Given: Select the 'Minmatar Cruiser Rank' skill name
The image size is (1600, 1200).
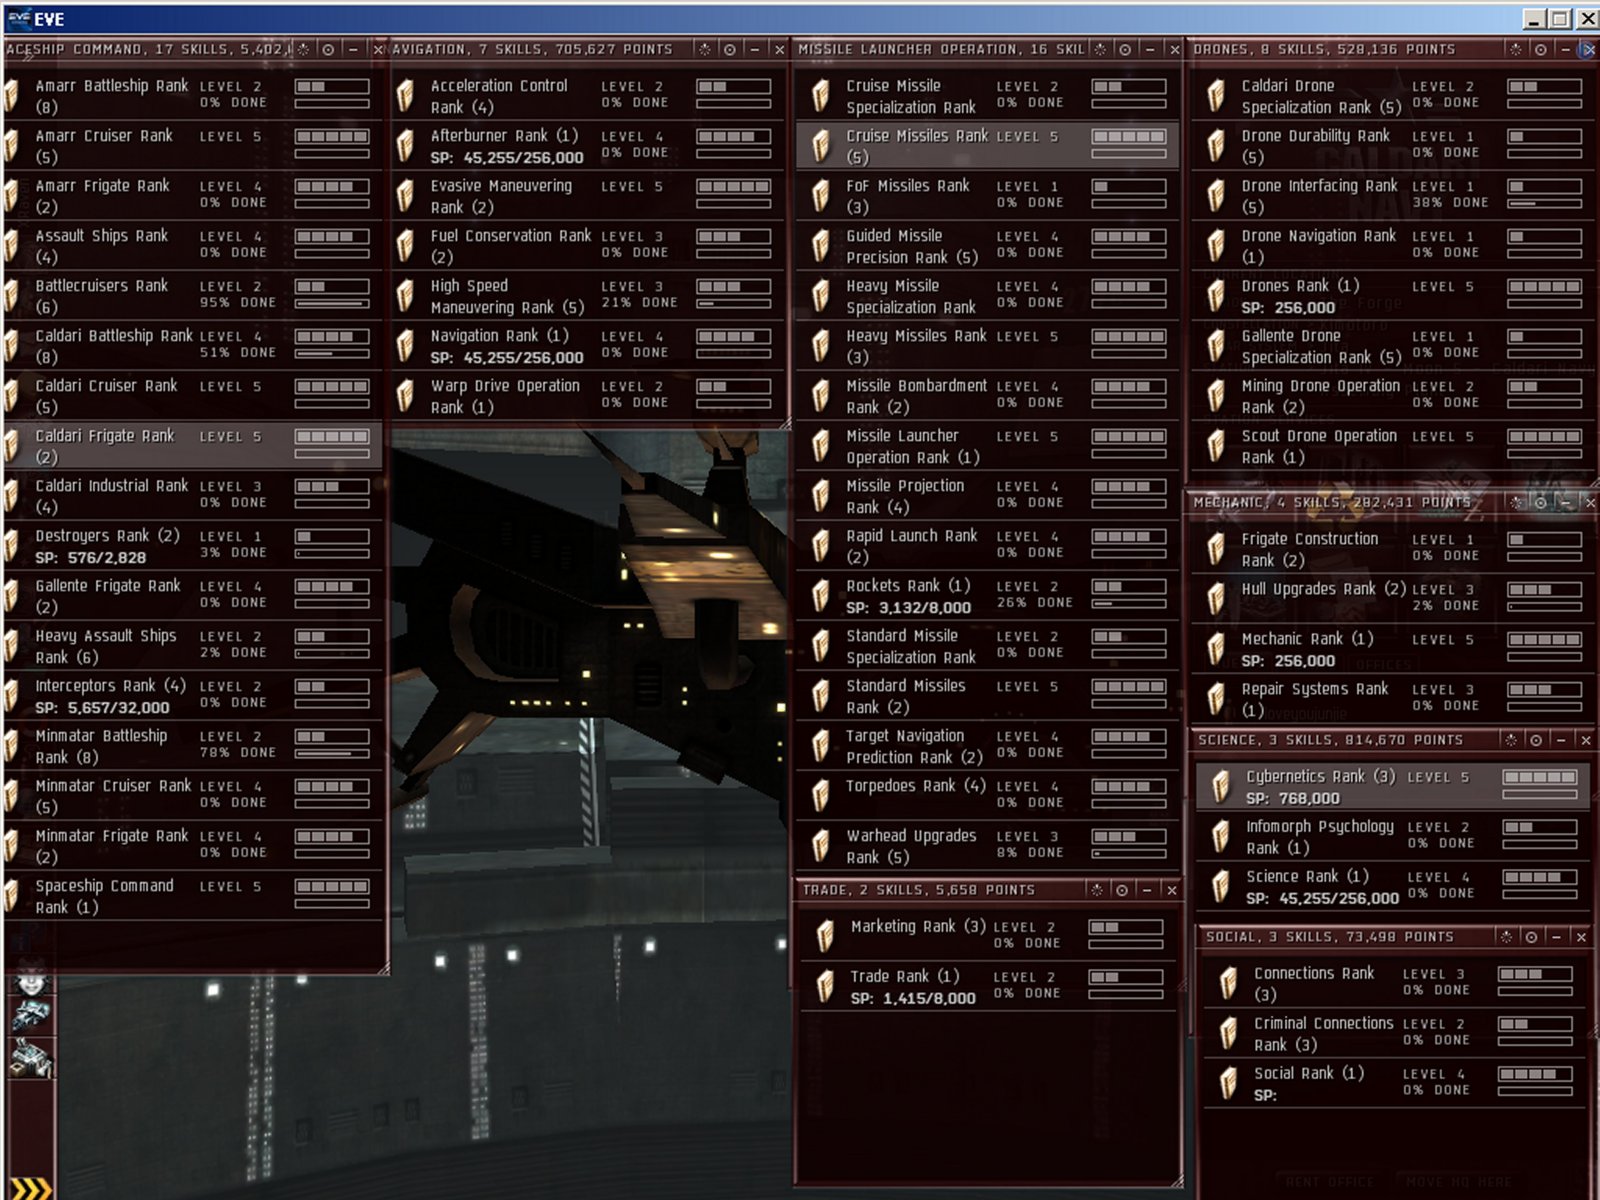Looking at the screenshot, I should [113, 786].
